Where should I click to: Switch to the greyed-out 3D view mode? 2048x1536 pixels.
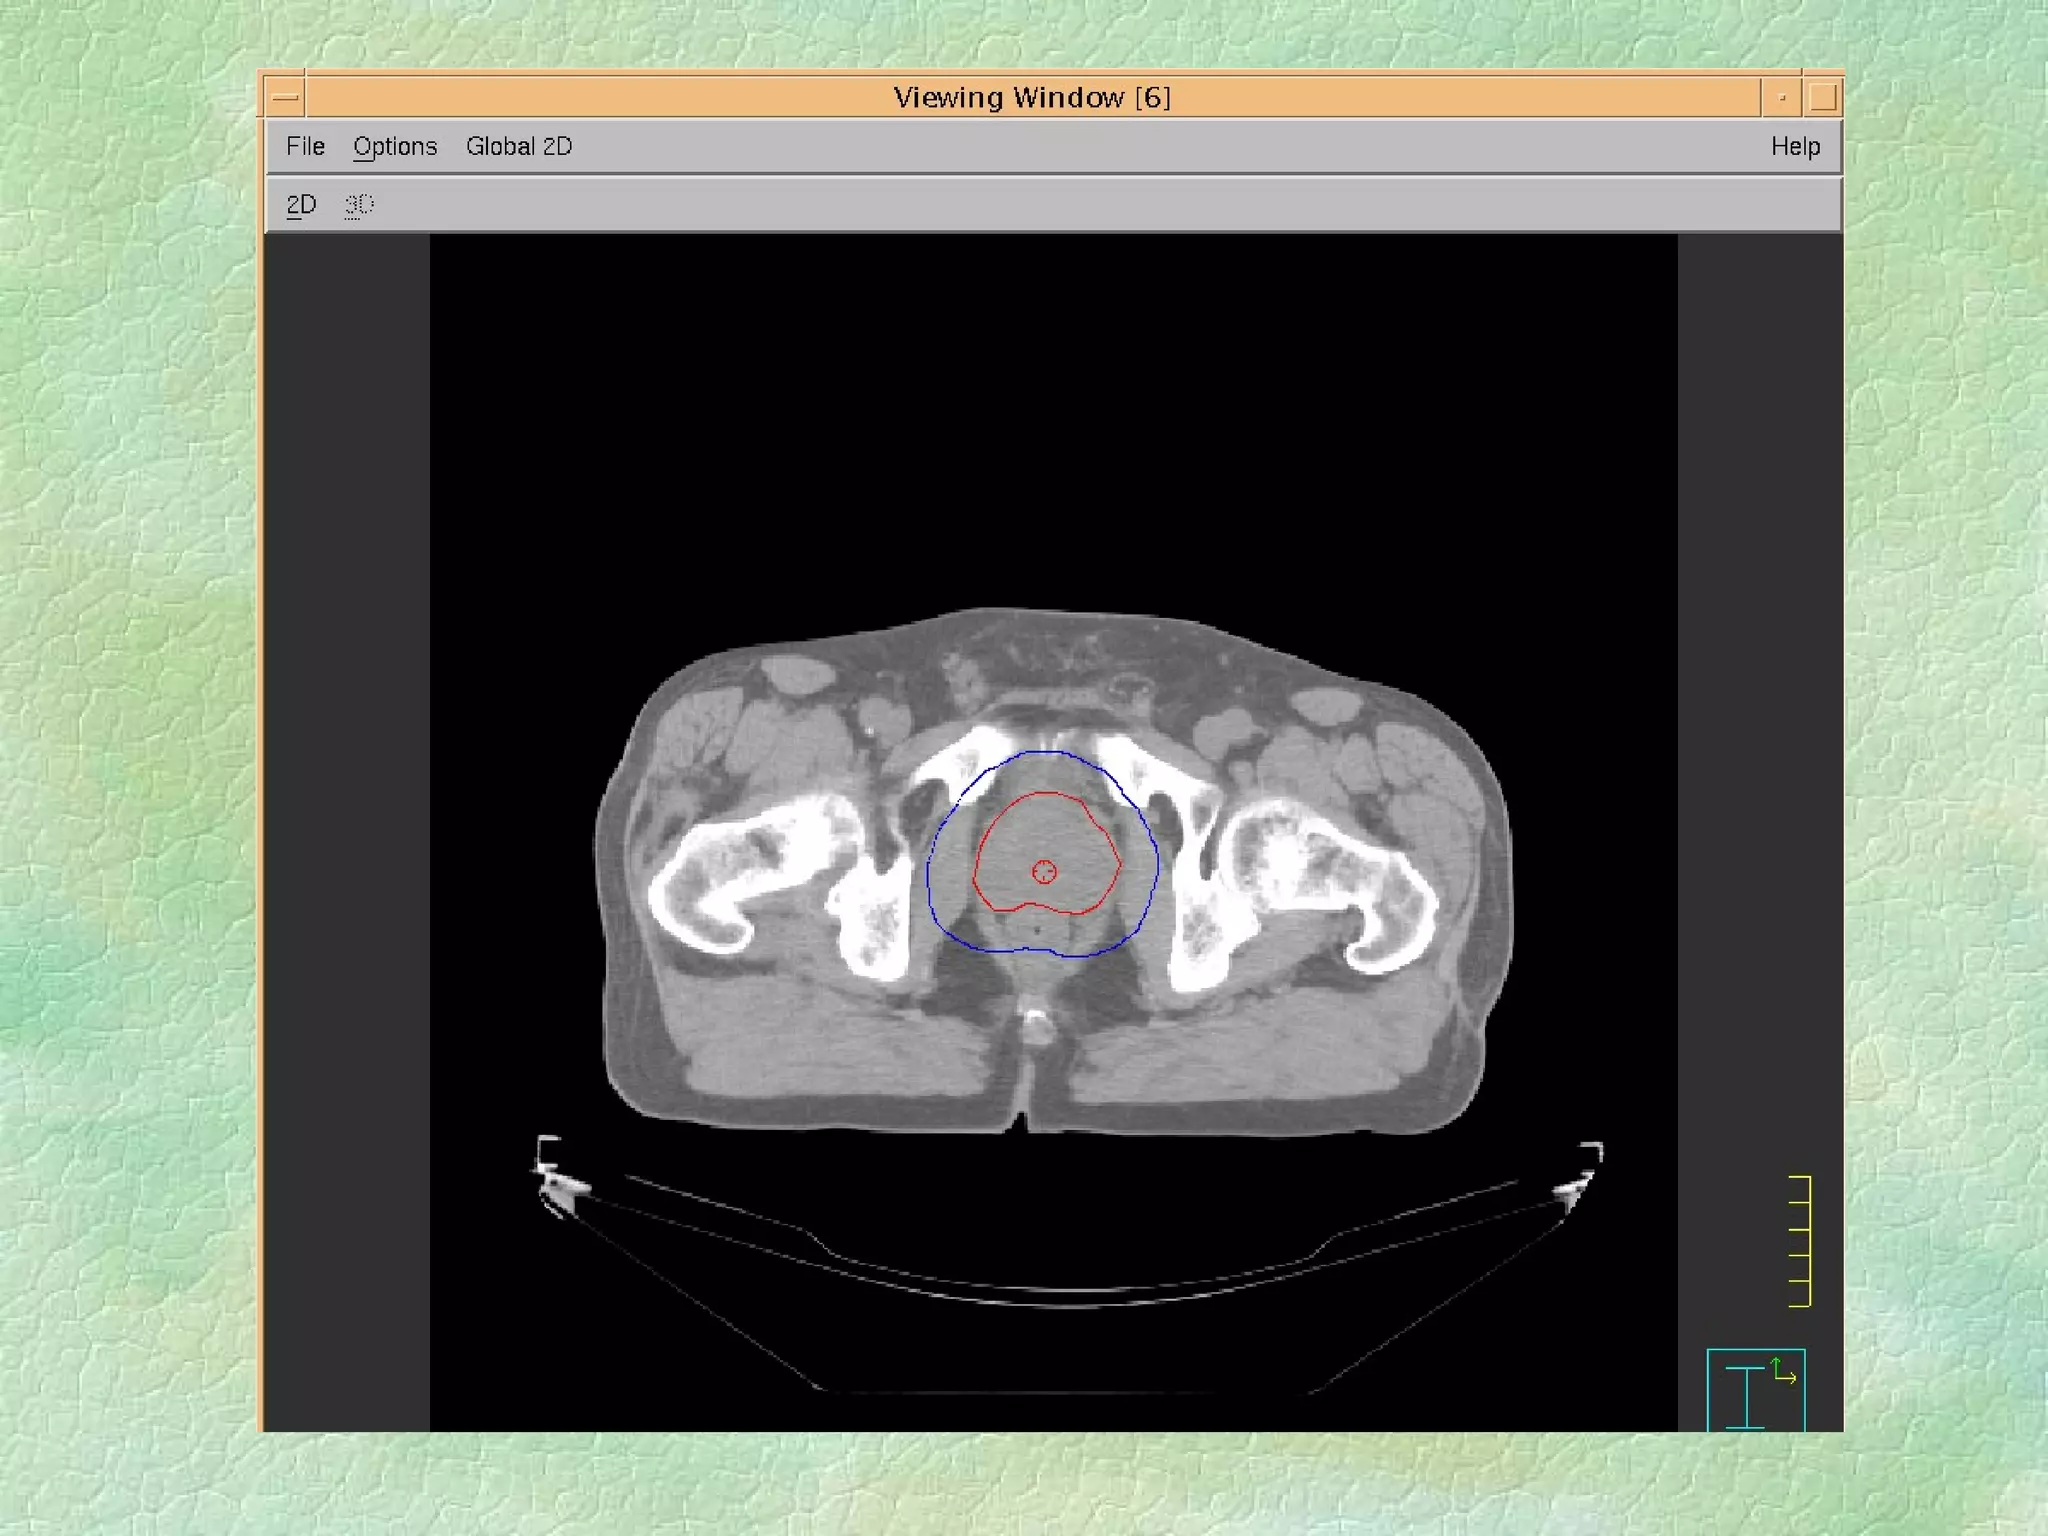358,205
